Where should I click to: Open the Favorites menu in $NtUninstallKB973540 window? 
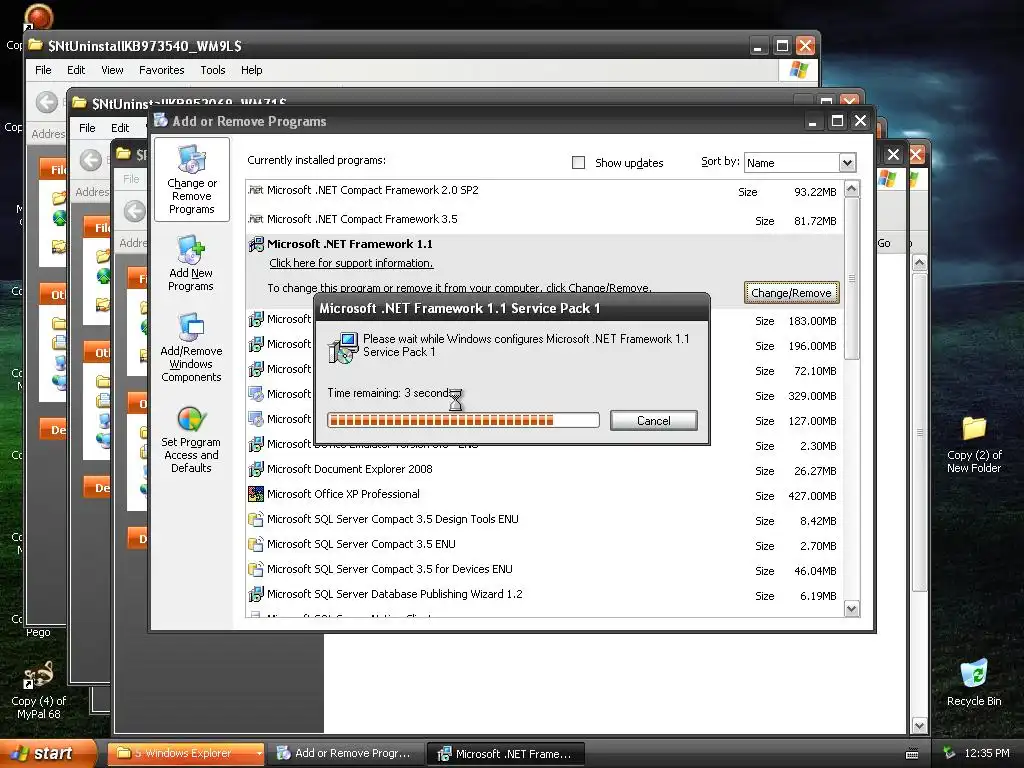pos(161,70)
